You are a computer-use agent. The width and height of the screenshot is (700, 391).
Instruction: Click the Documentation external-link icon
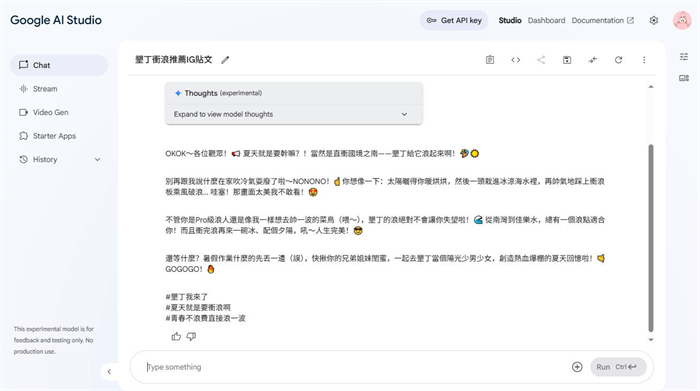[x=630, y=21]
